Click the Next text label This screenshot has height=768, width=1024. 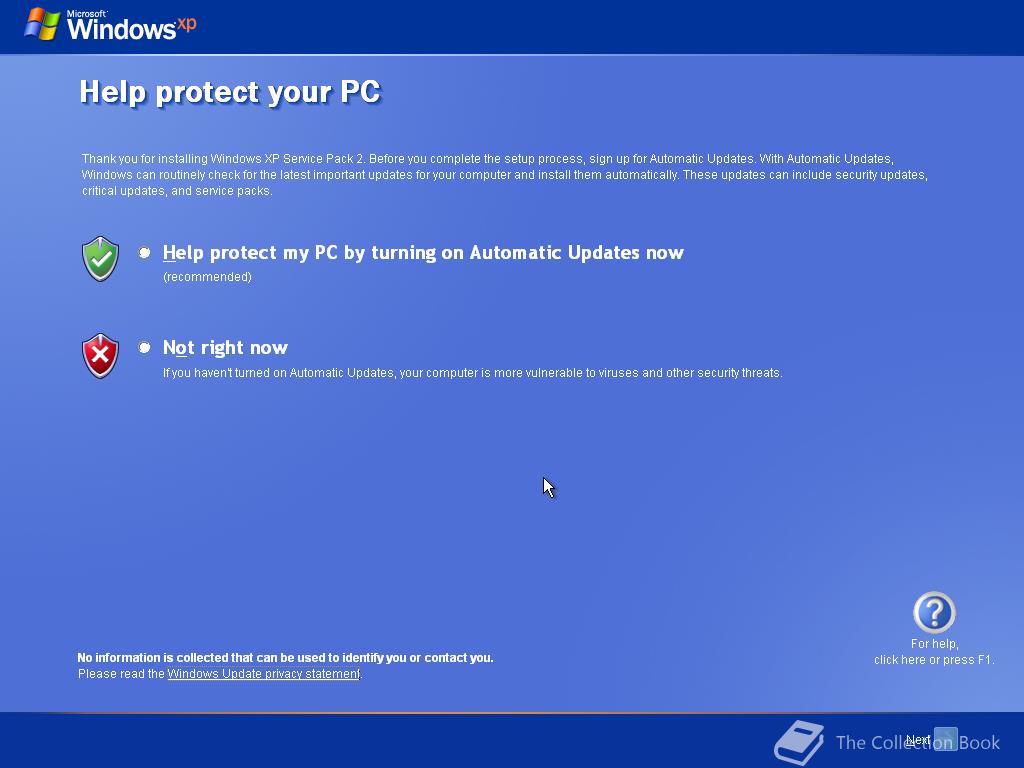coord(918,740)
